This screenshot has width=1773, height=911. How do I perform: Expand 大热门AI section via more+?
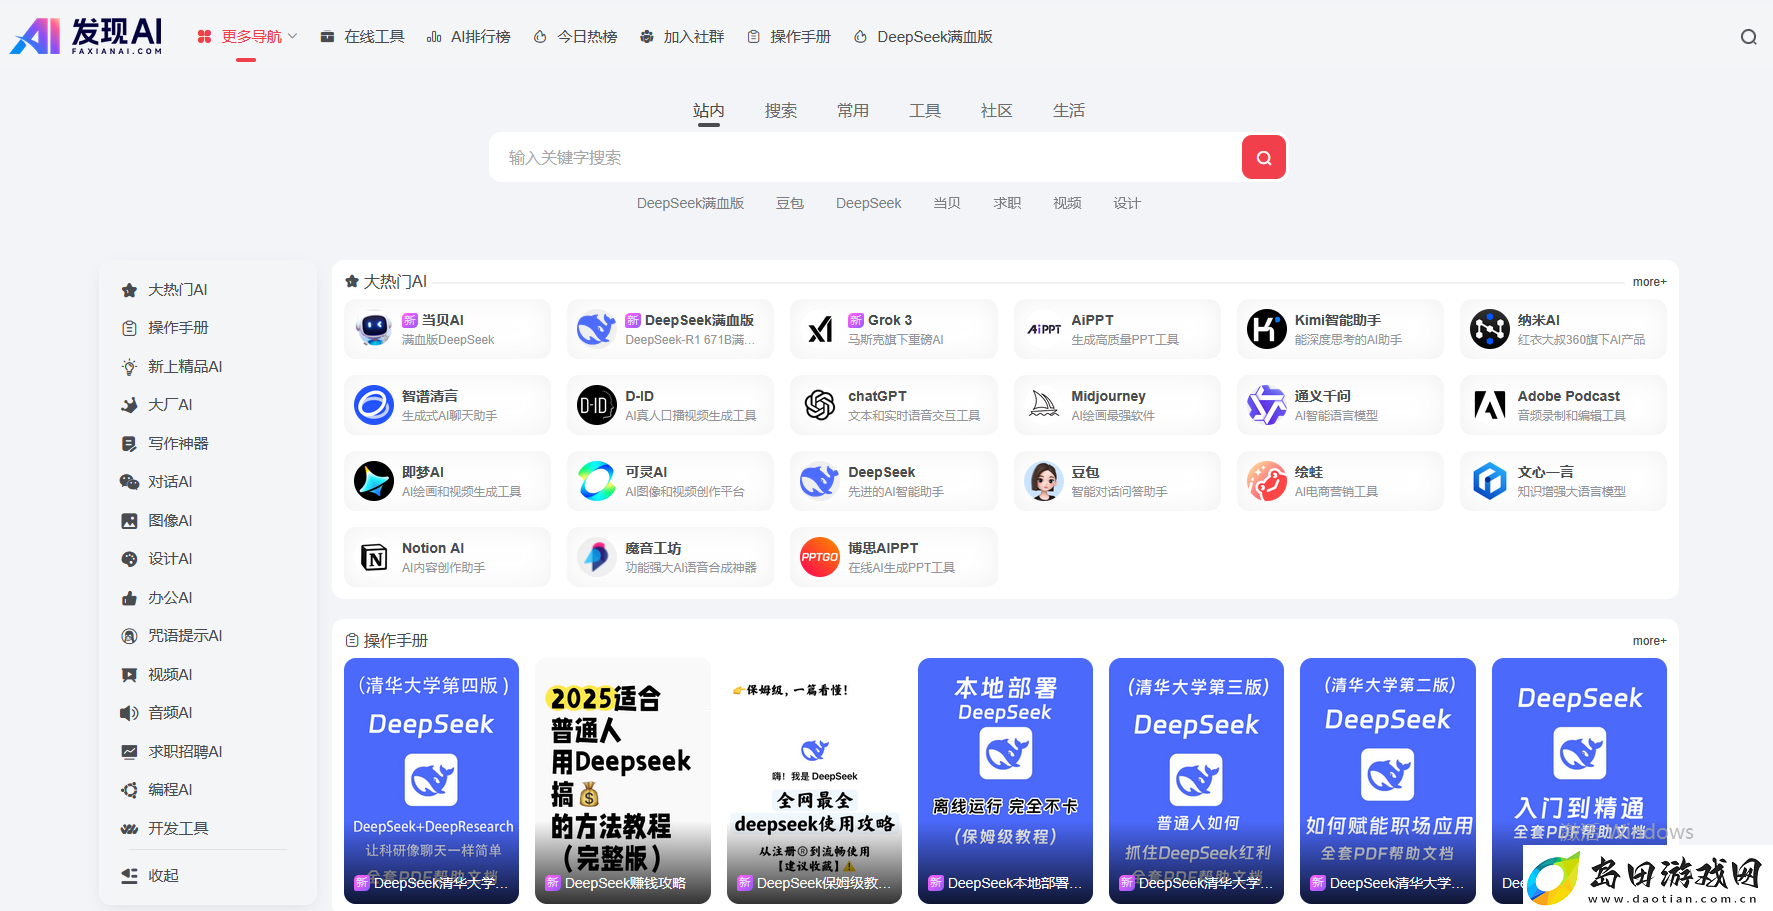tap(1649, 282)
